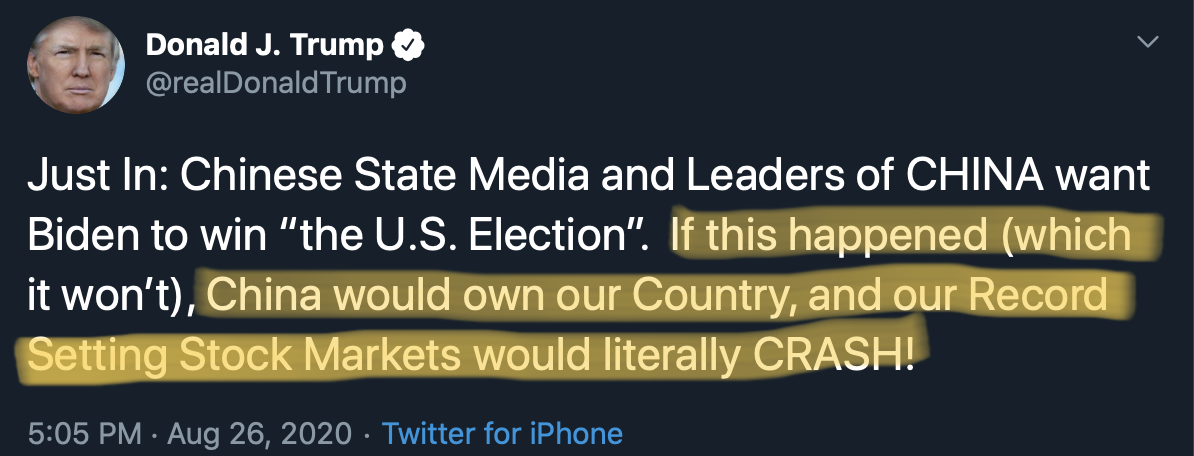Click the display name Donald J. Trump

[x=264, y=45]
